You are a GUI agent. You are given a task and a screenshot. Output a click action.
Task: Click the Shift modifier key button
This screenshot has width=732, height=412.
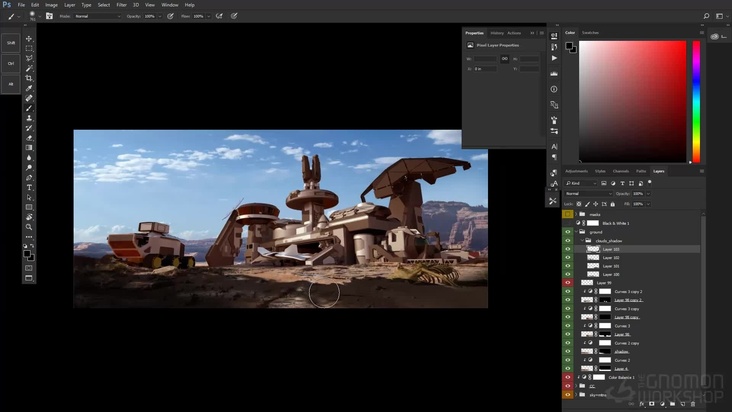(11, 43)
